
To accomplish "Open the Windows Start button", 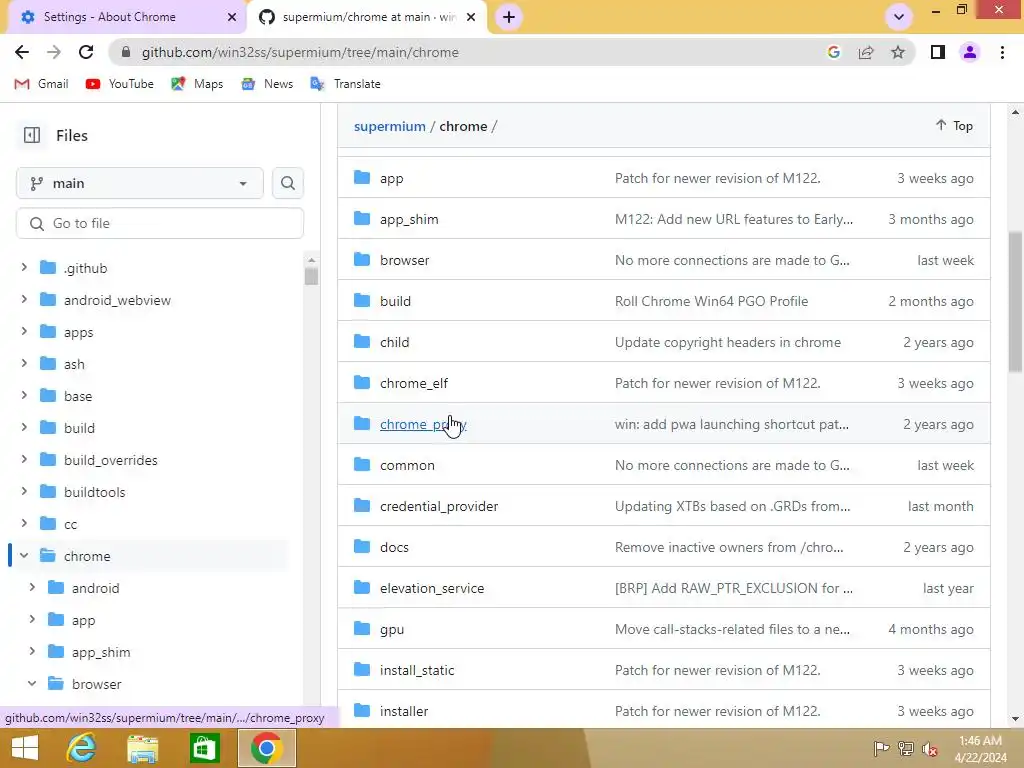I will click(x=25, y=748).
